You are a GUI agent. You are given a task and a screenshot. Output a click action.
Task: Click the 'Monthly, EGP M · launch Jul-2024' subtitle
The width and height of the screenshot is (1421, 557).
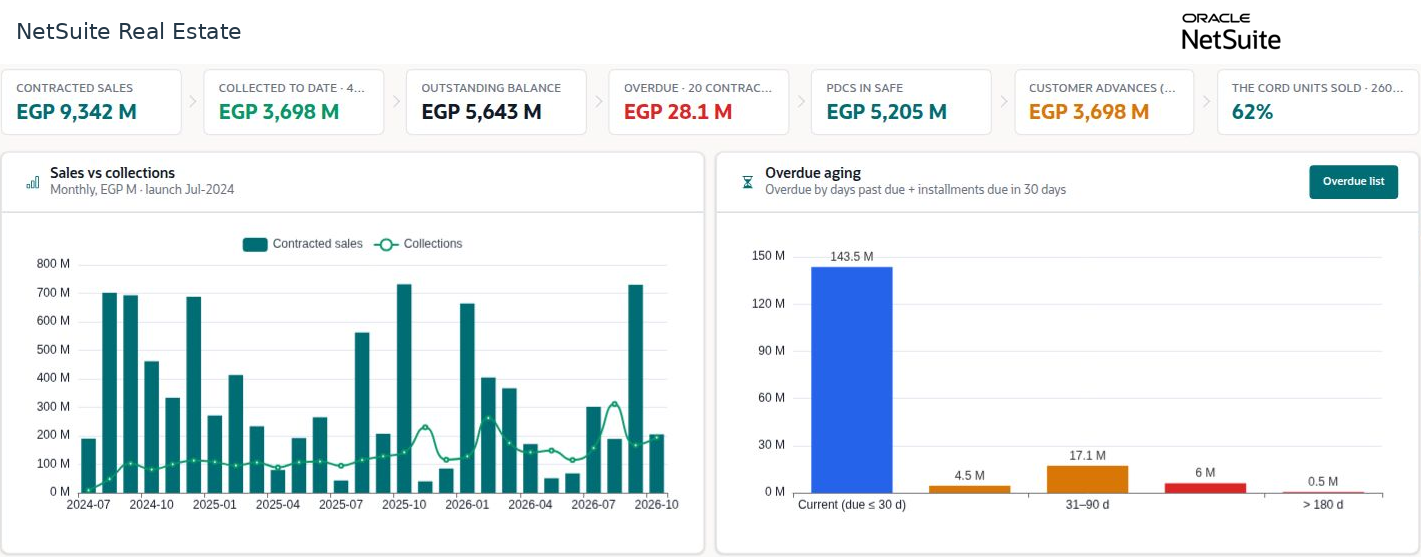pos(142,189)
